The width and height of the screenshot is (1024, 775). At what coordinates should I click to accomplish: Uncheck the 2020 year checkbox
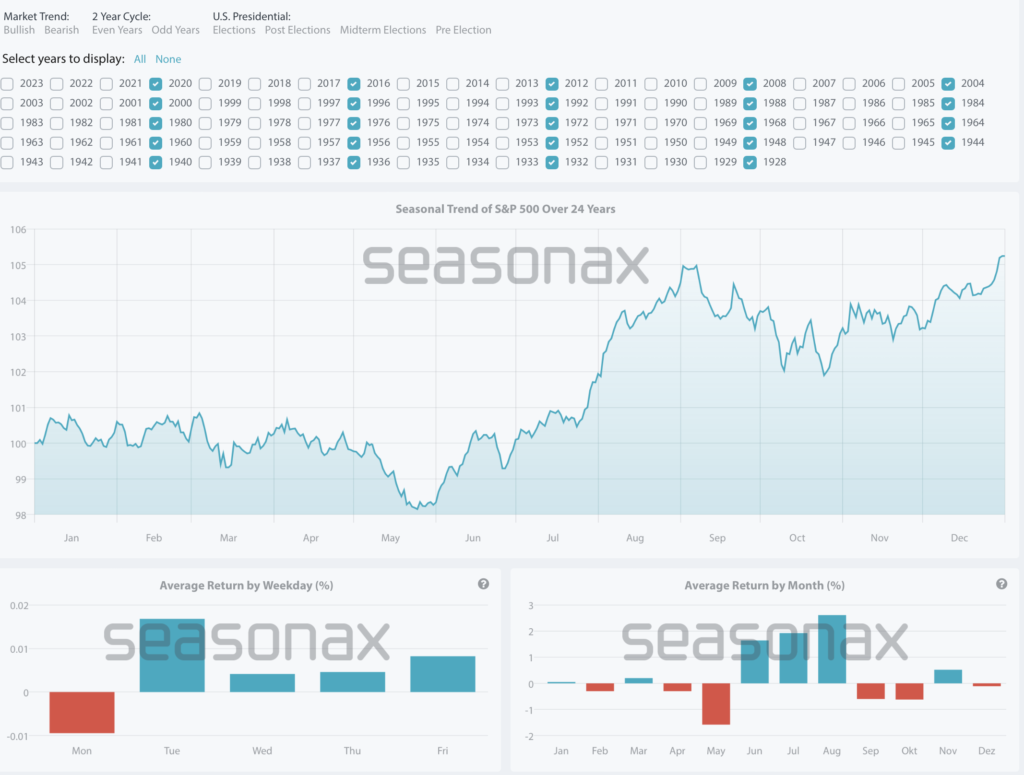coord(156,84)
